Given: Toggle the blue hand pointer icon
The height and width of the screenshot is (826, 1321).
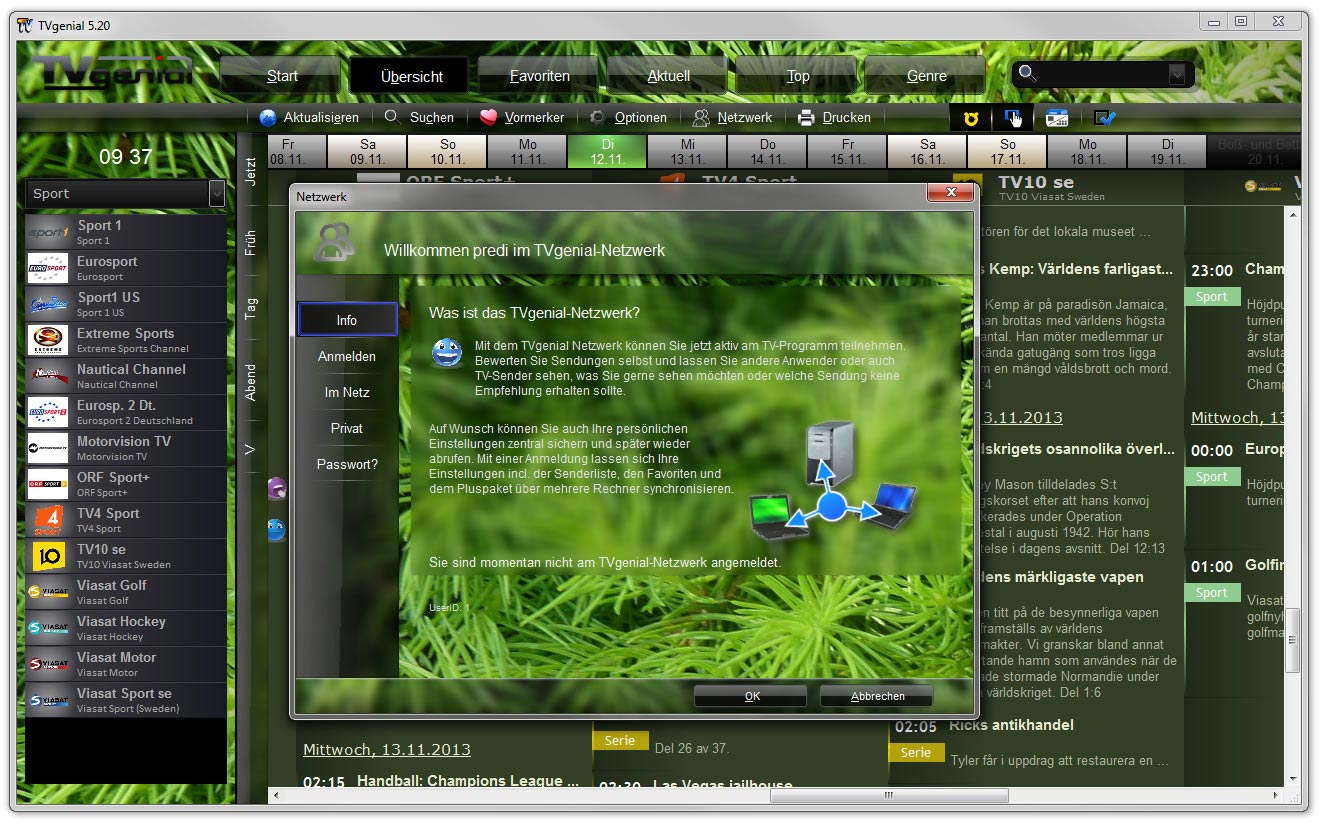Looking at the screenshot, I should [x=1013, y=118].
